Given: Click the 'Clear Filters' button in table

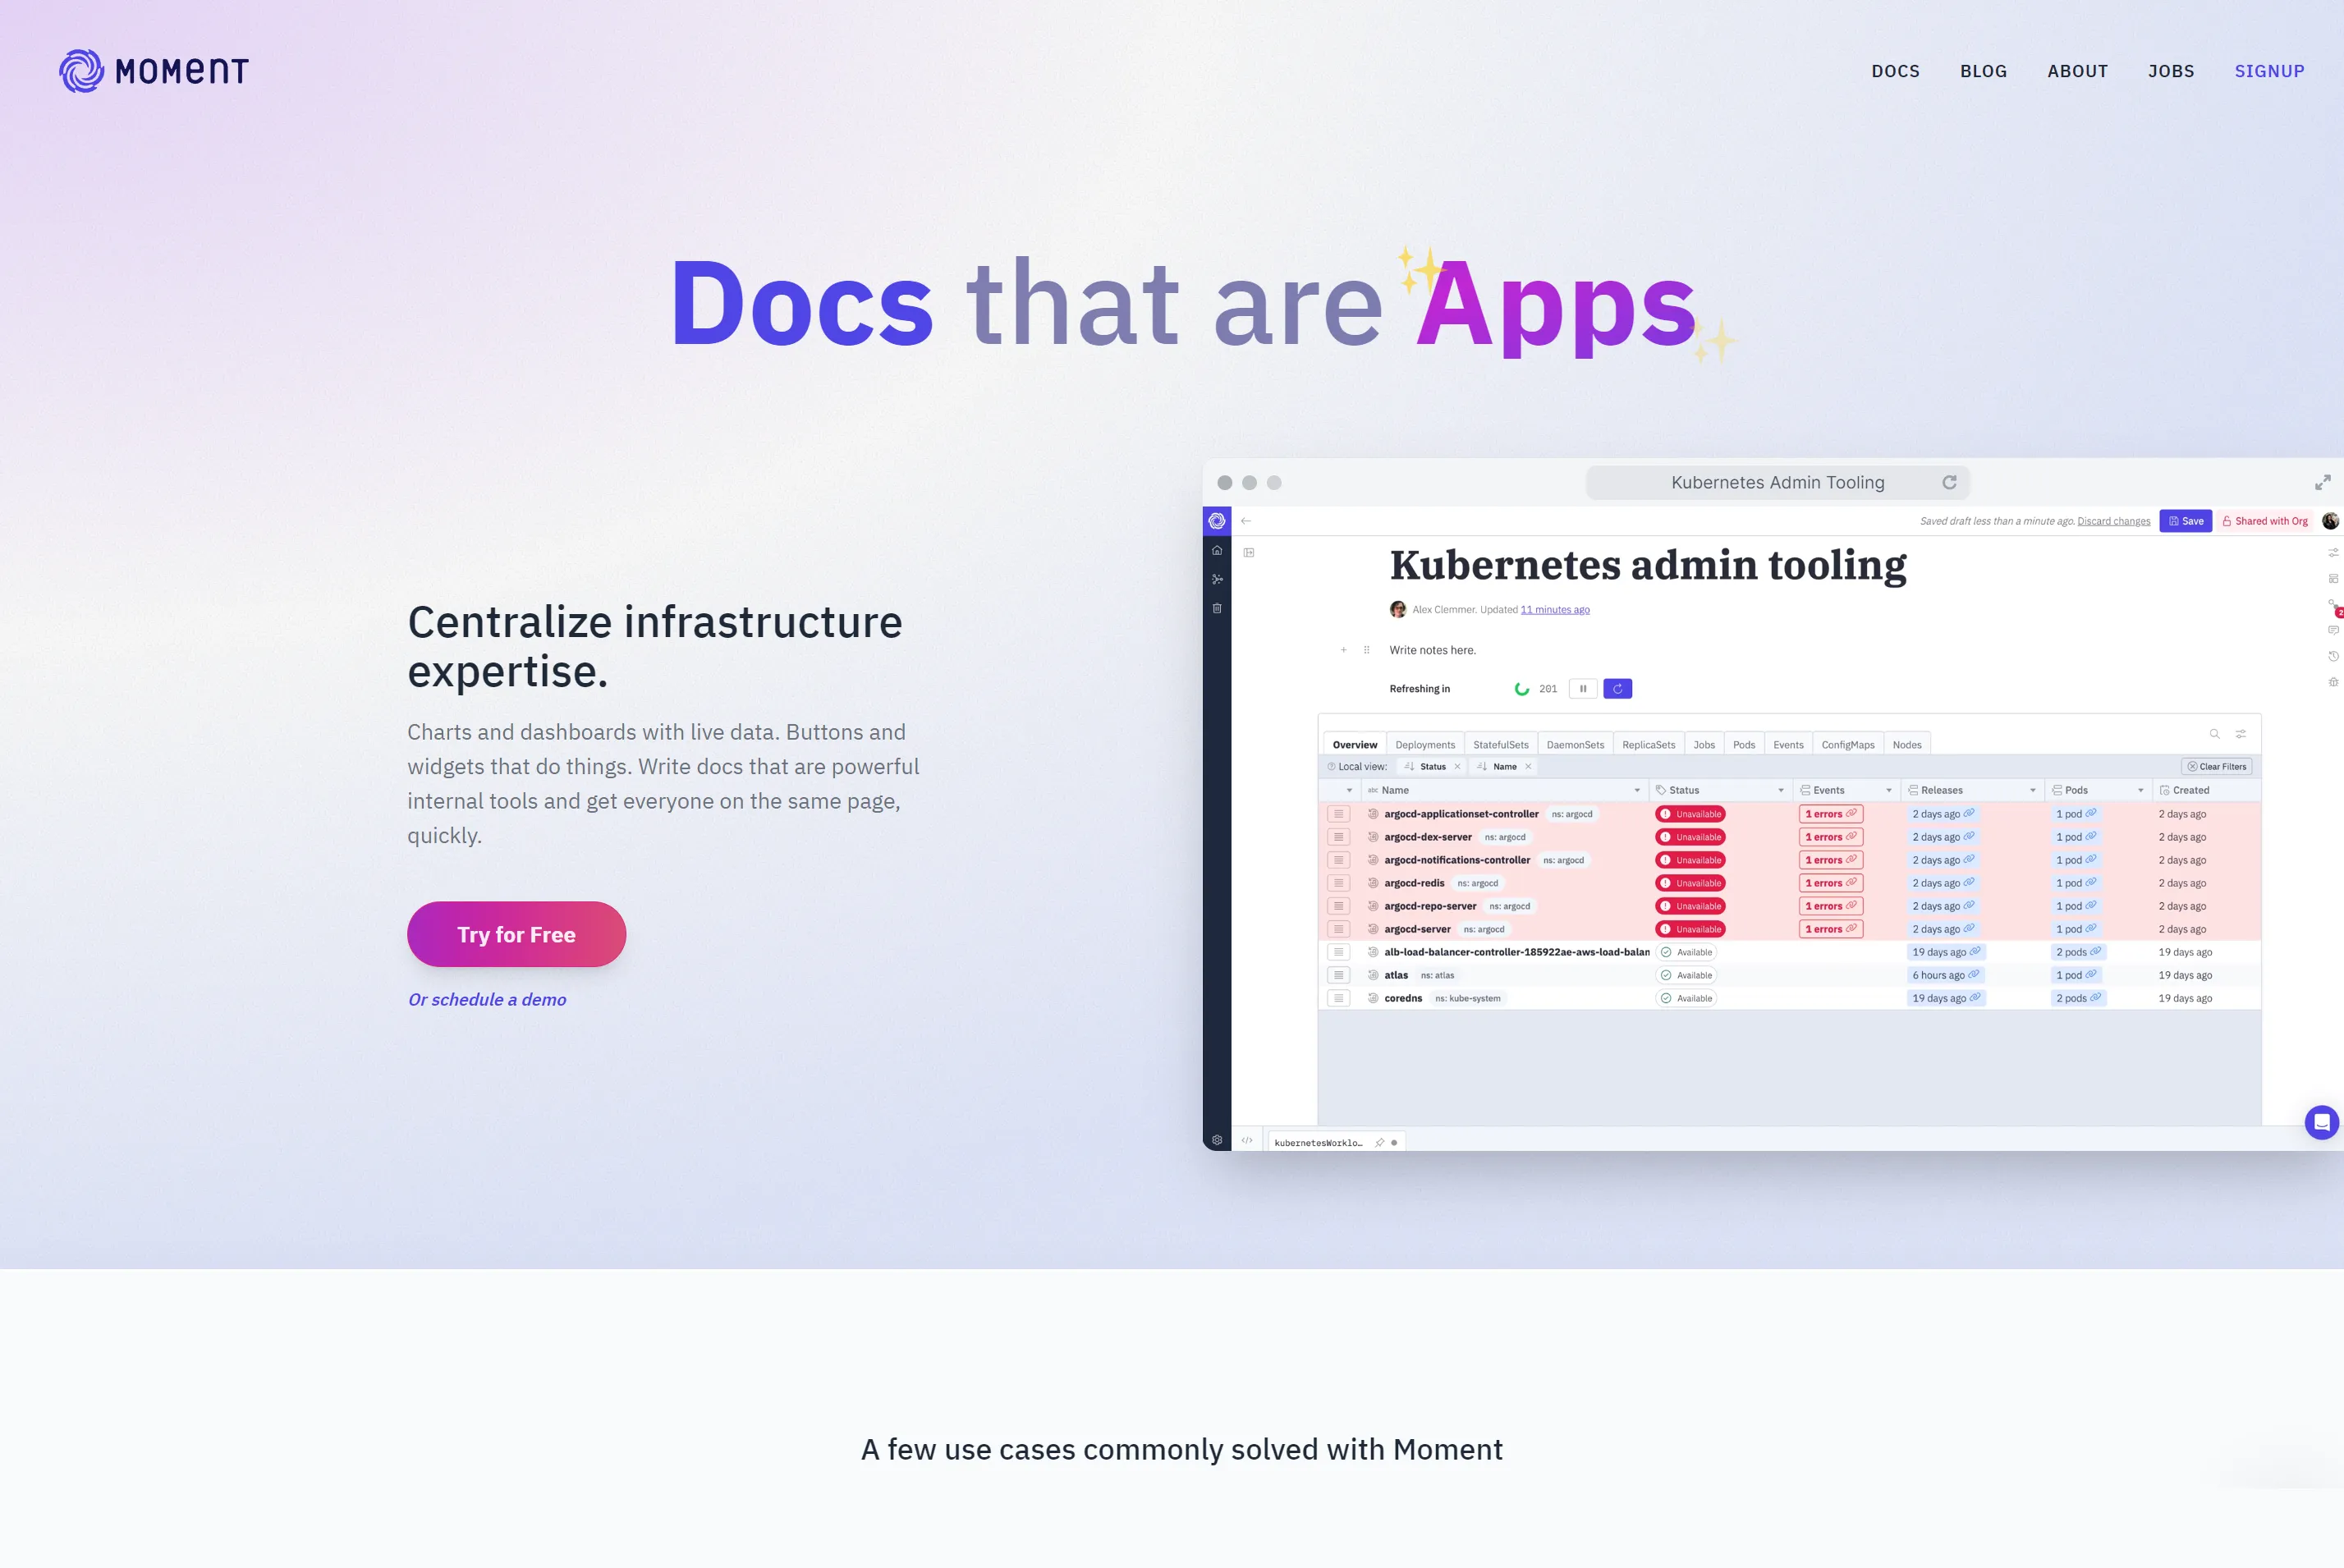Looking at the screenshot, I should (x=2218, y=767).
